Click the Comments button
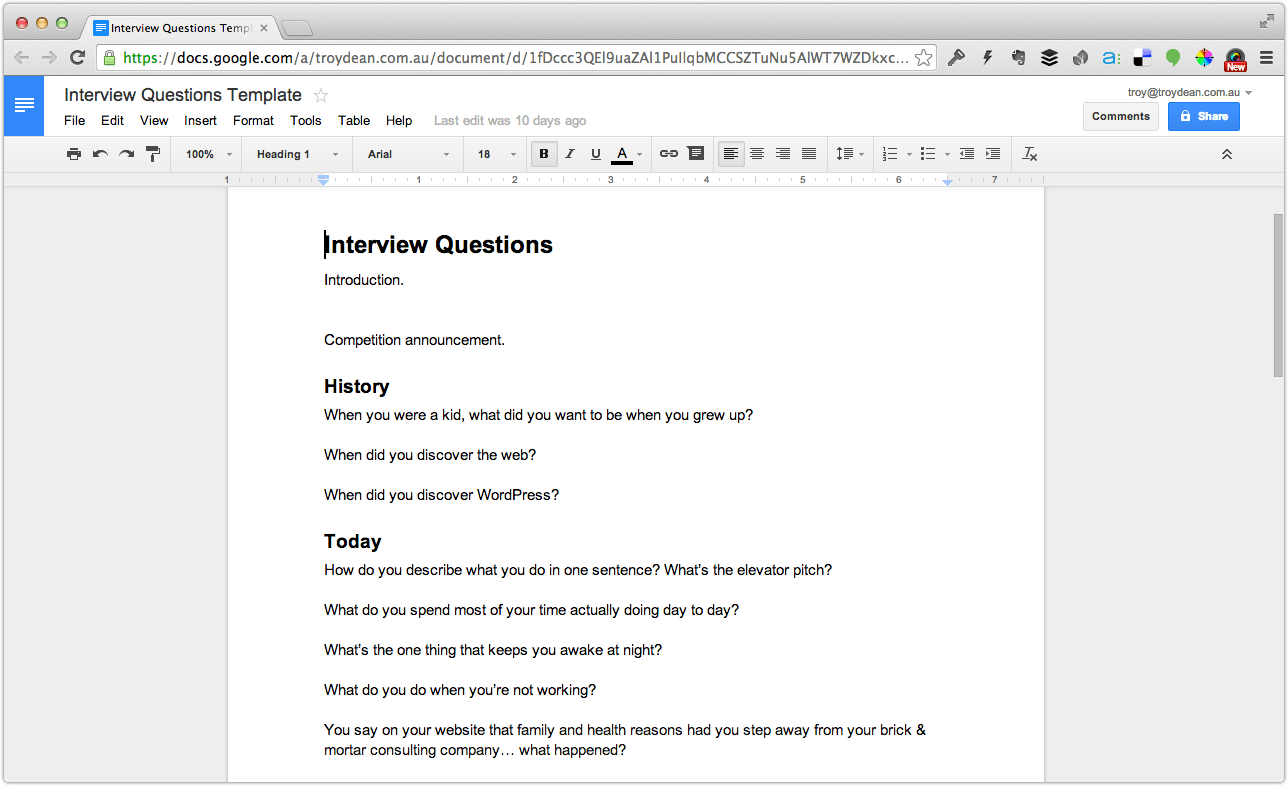The image size is (1288, 786). coord(1121,116)
